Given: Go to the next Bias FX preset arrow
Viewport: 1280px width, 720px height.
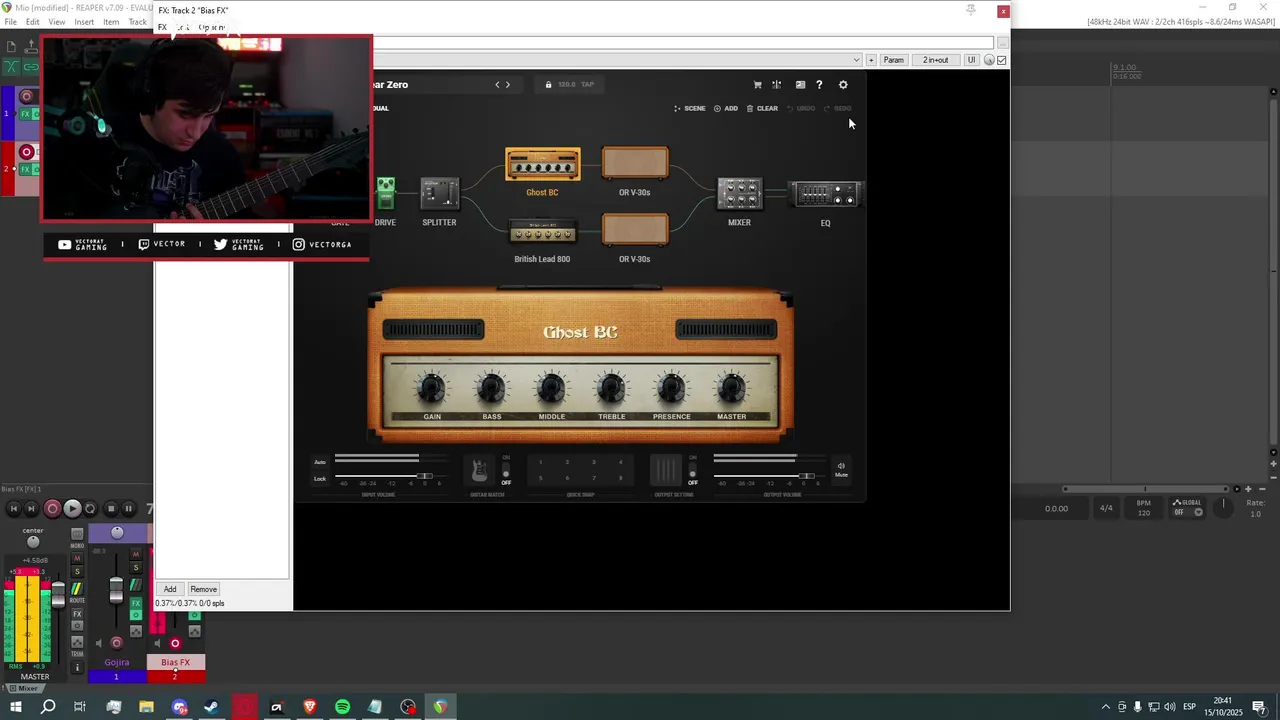Looking at the screenshot, I should click(x=508, y=85).
